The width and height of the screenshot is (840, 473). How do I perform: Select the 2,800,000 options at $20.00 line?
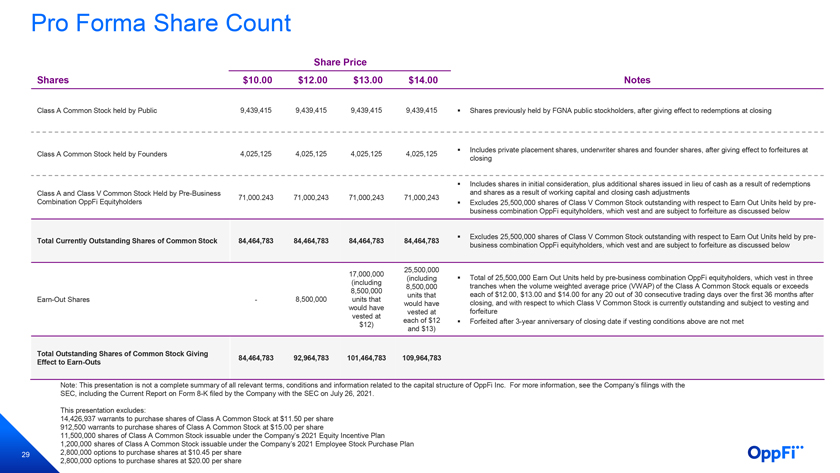(x=151, y=461)
